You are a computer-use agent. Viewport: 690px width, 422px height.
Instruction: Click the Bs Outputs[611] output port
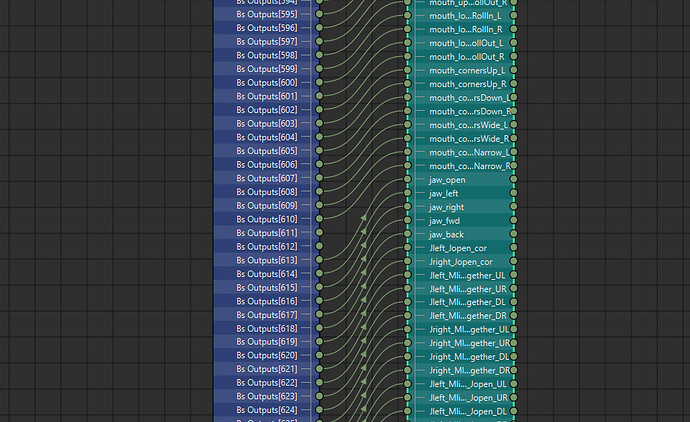point(319,232)
